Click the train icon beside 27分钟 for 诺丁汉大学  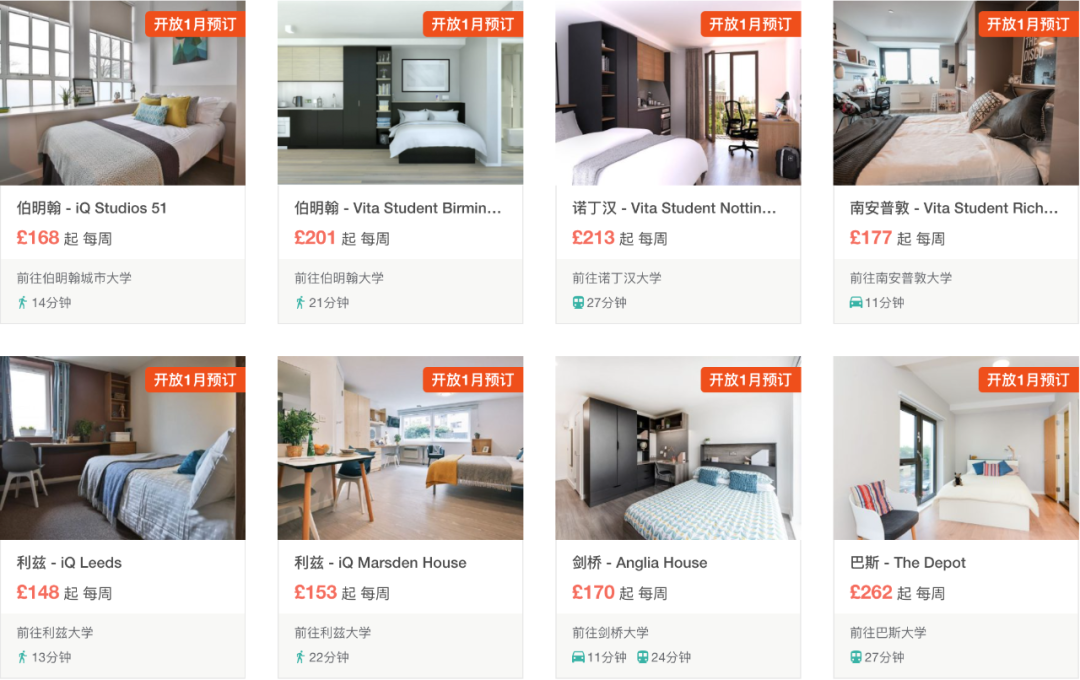578,302
